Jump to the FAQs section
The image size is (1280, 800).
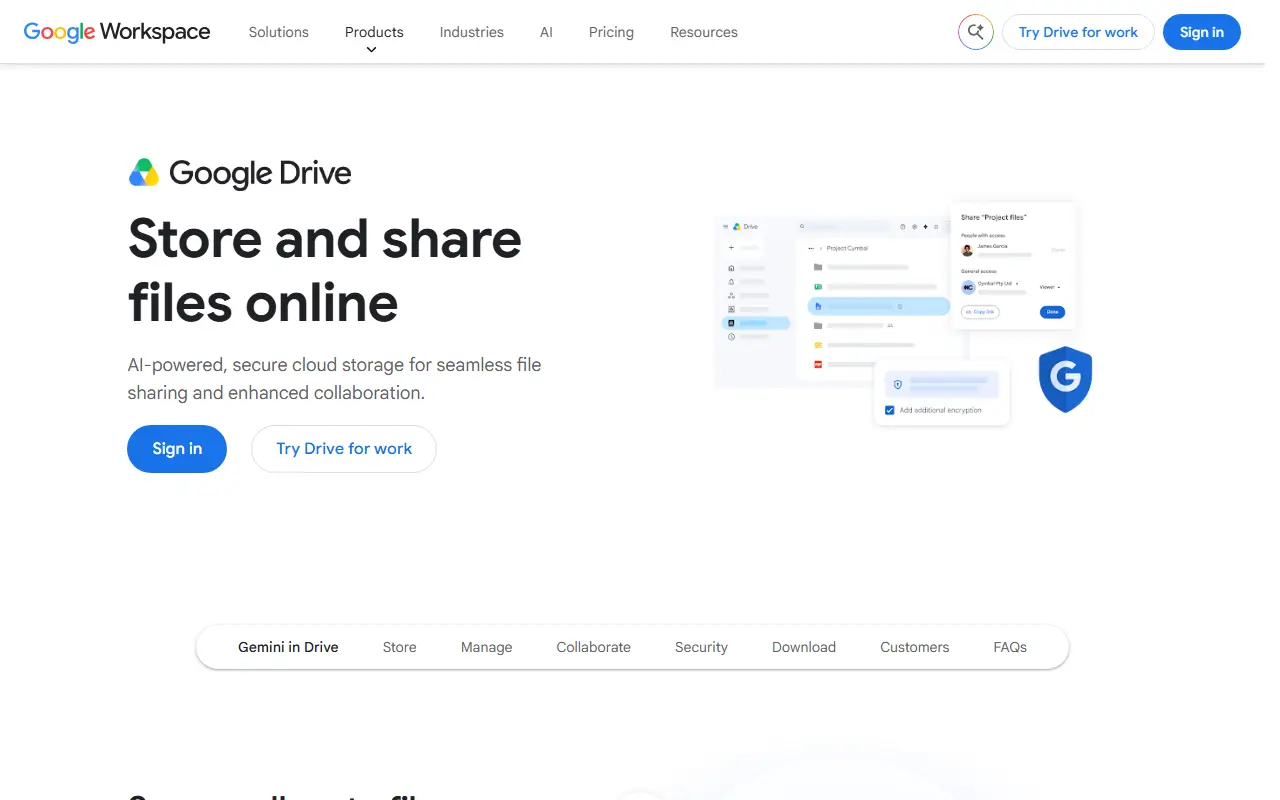point(1010,647)
